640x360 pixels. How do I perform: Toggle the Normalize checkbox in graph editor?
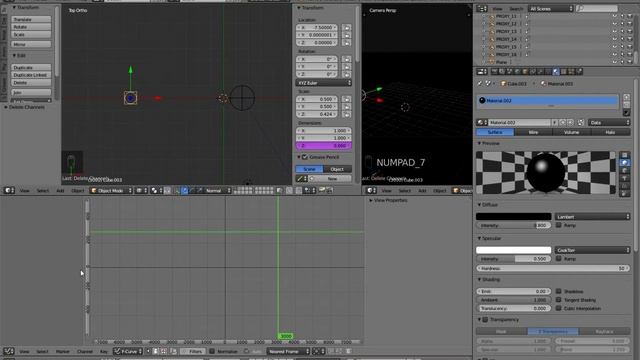point(212,351)
